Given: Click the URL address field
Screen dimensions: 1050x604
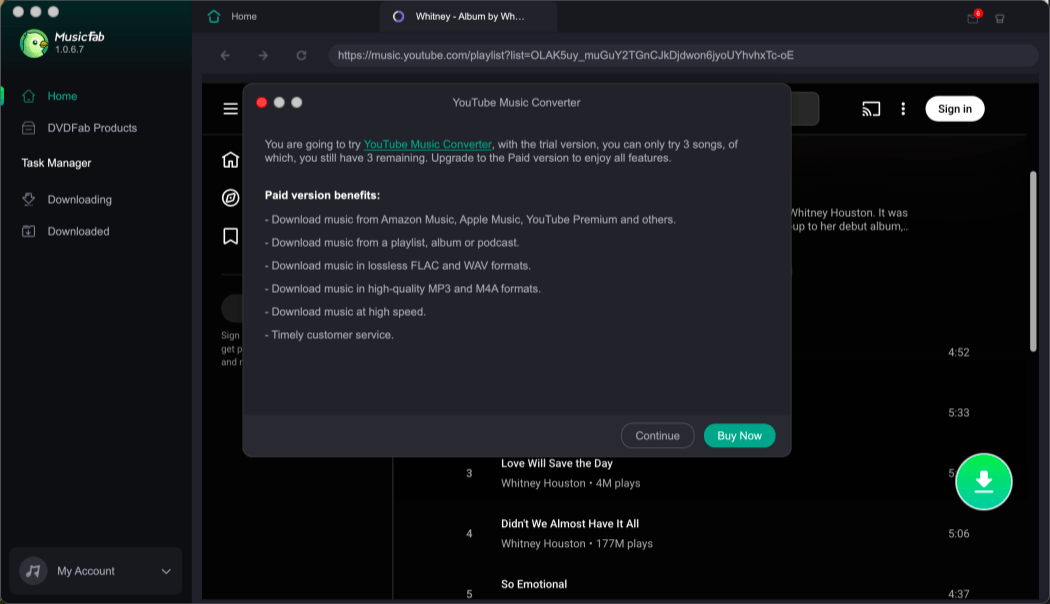Looking at the screenshot, I should point(683,56).
